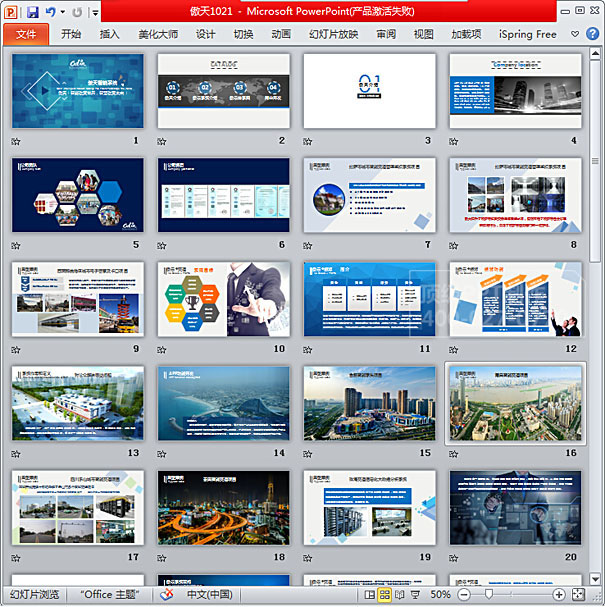Fit slide to window icon
This screenshot has width=605, height=607.
click(578, 595)
